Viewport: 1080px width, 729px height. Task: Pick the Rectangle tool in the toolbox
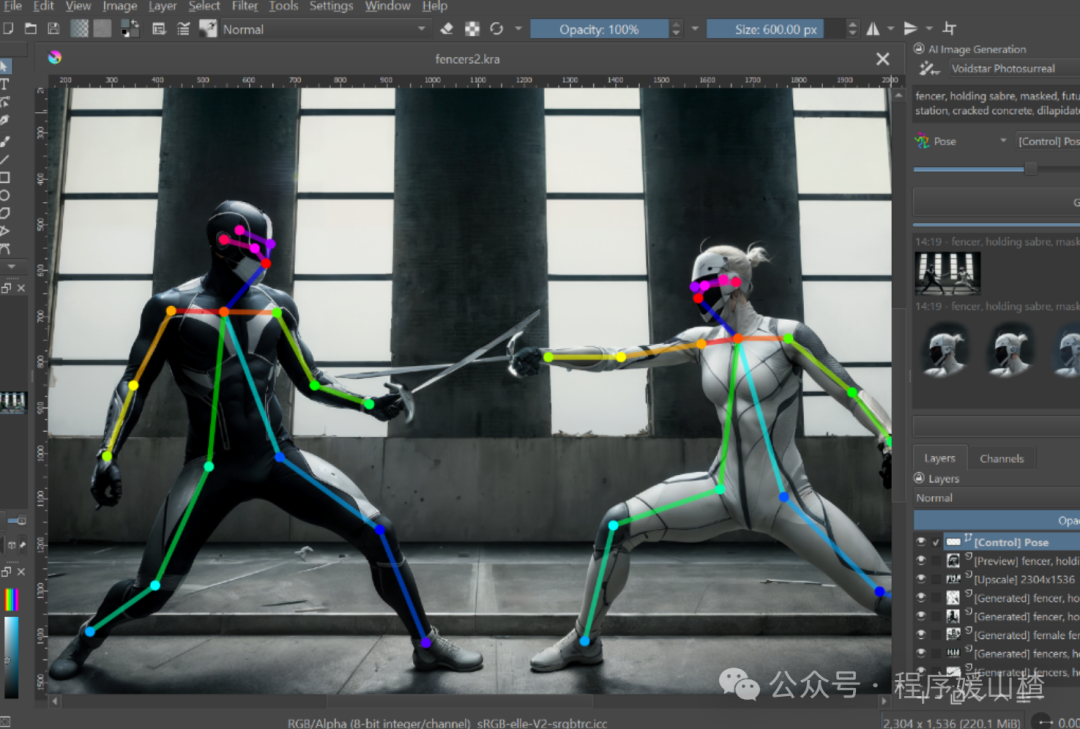[x=5, y=178]
